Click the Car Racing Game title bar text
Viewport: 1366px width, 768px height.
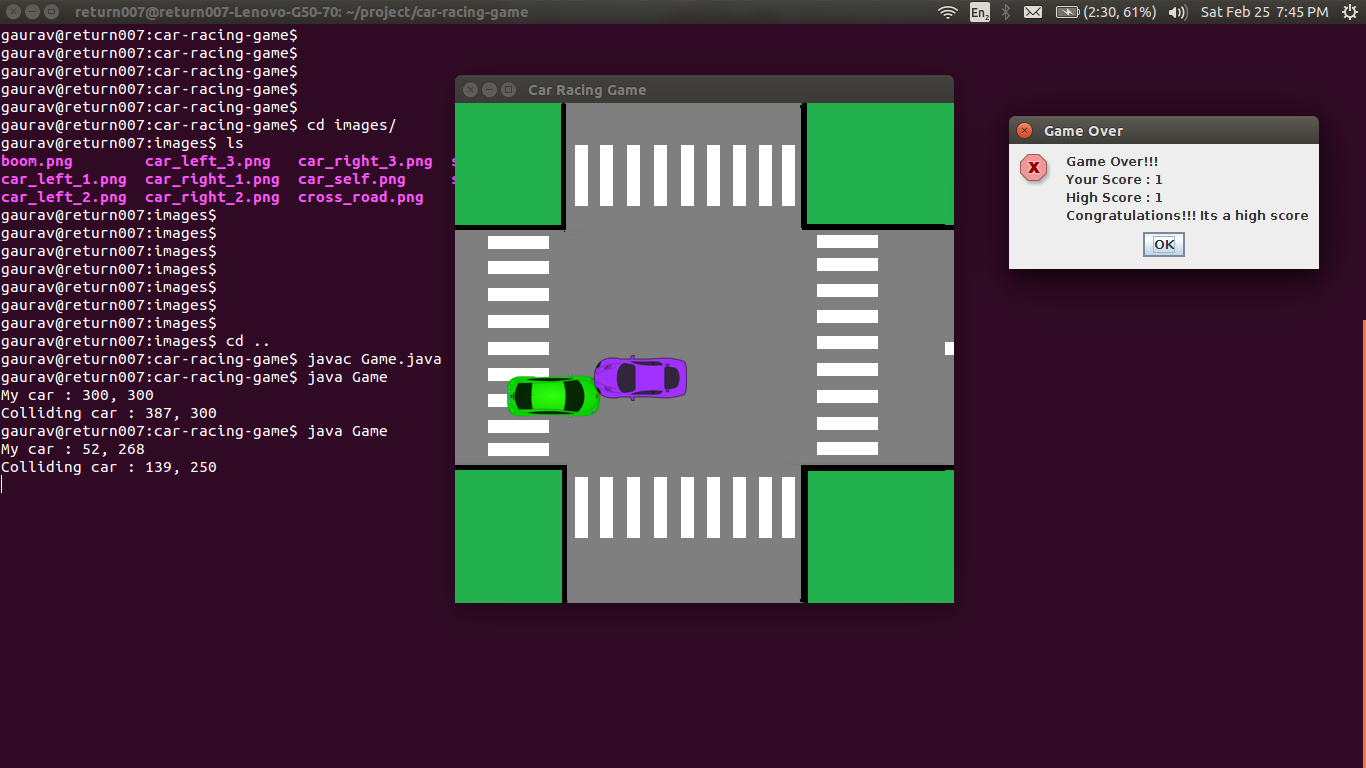coord(587,90)
